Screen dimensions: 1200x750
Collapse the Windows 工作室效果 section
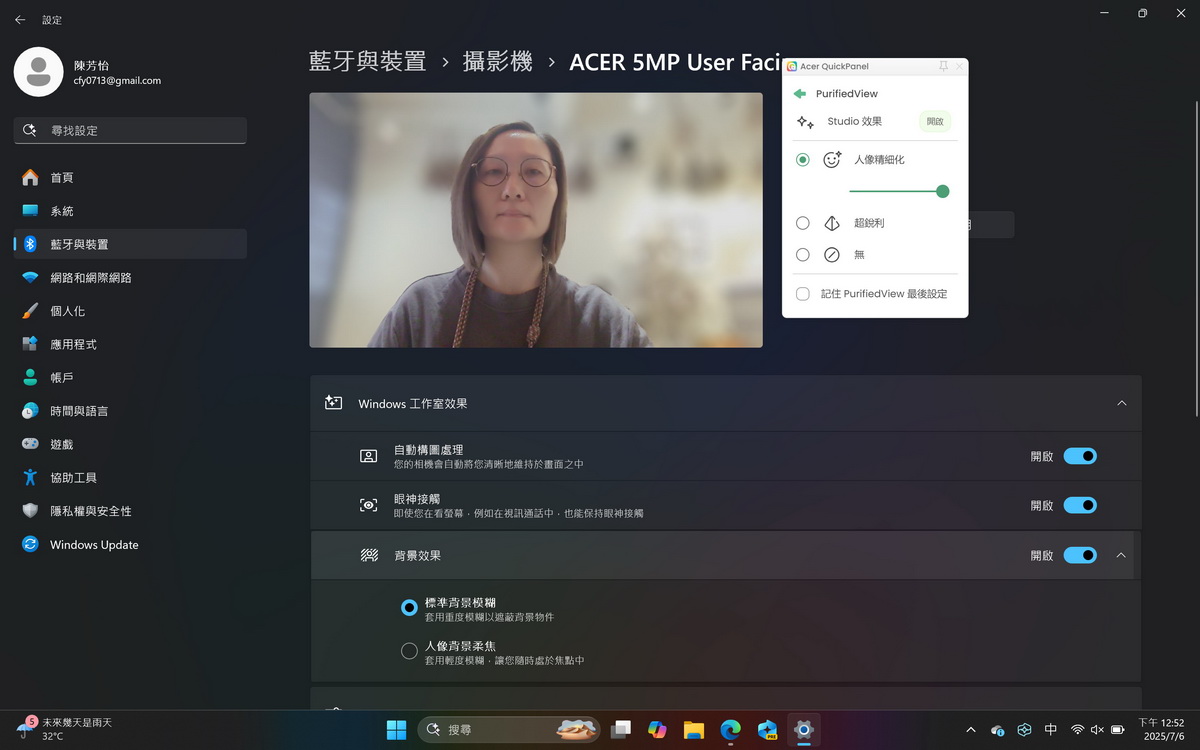1121,403
